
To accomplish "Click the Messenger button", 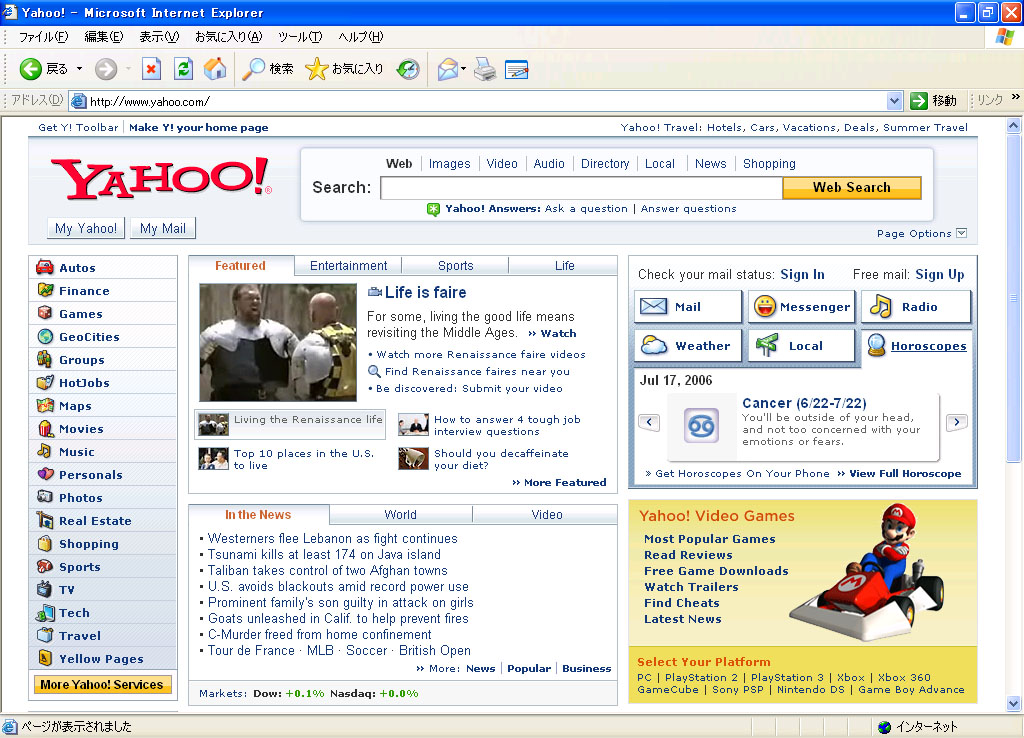I will 801,306.
